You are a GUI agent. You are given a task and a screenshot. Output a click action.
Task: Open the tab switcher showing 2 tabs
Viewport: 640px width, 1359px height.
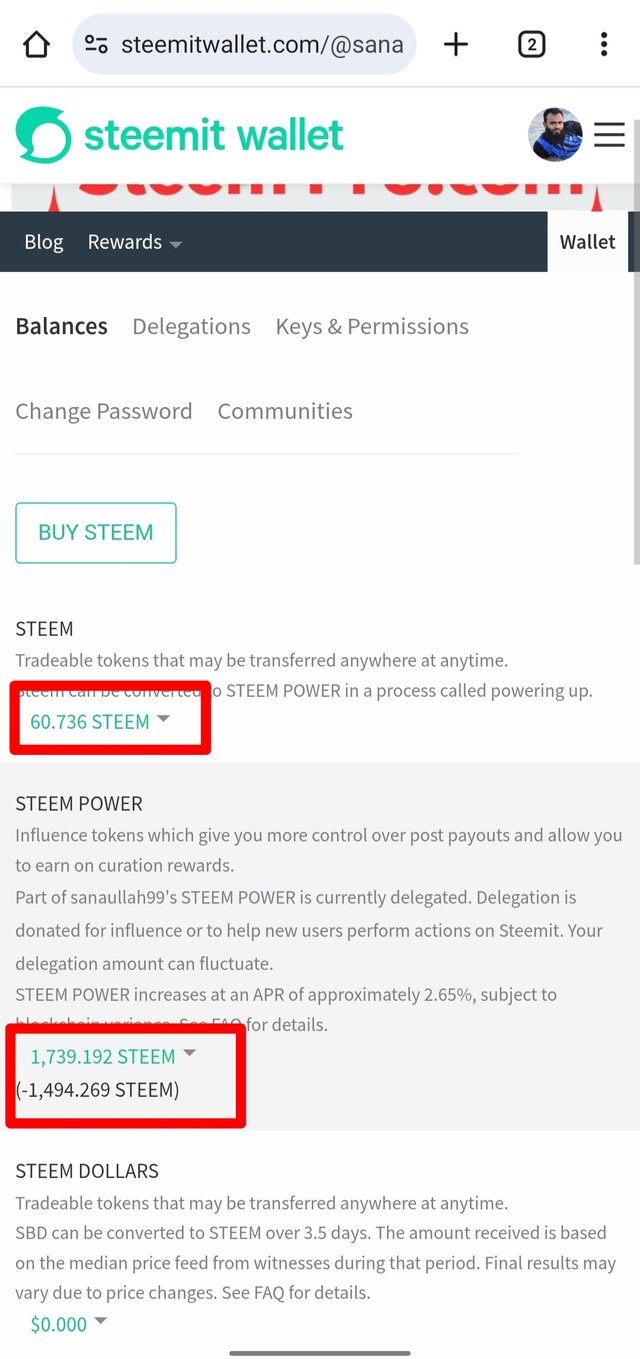pyautogui.click(x=531, y=44)
